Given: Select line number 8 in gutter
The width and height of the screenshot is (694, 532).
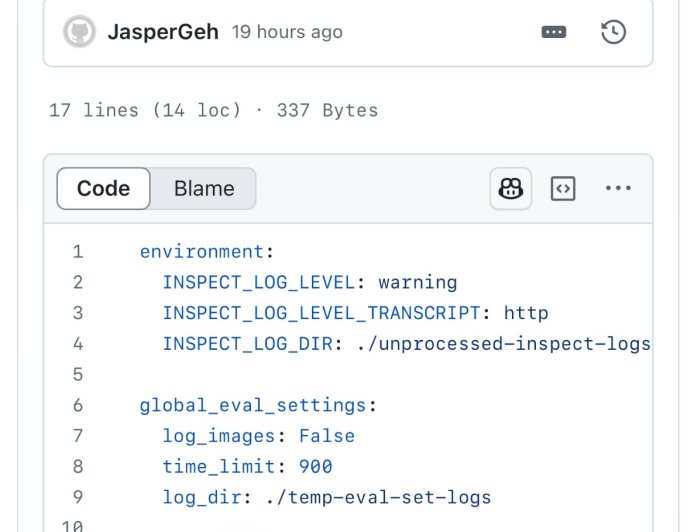Looking at the screenshot, I should [x=78, y=467].
